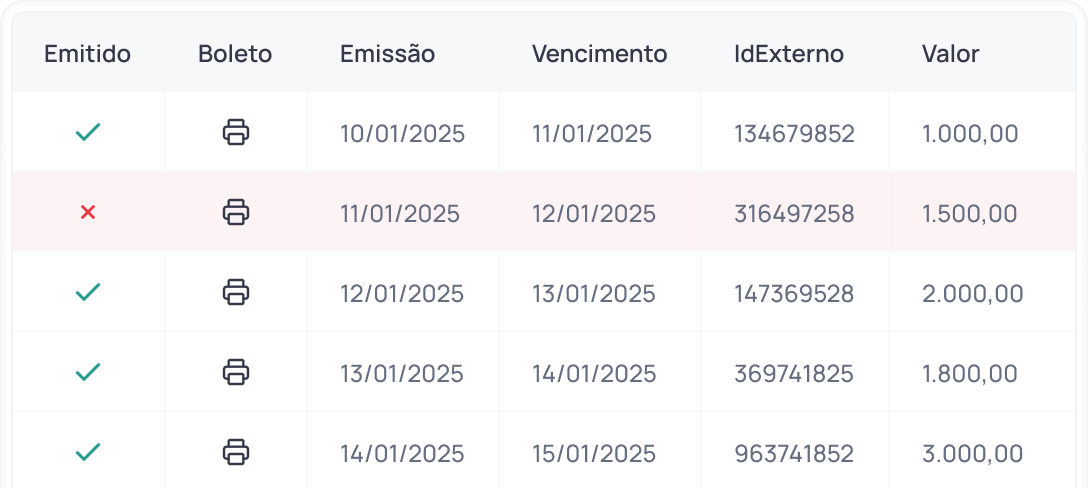Click the 1.500,00 value cell
Viewport: 1088px width, 488px height.
click(969, 214)
